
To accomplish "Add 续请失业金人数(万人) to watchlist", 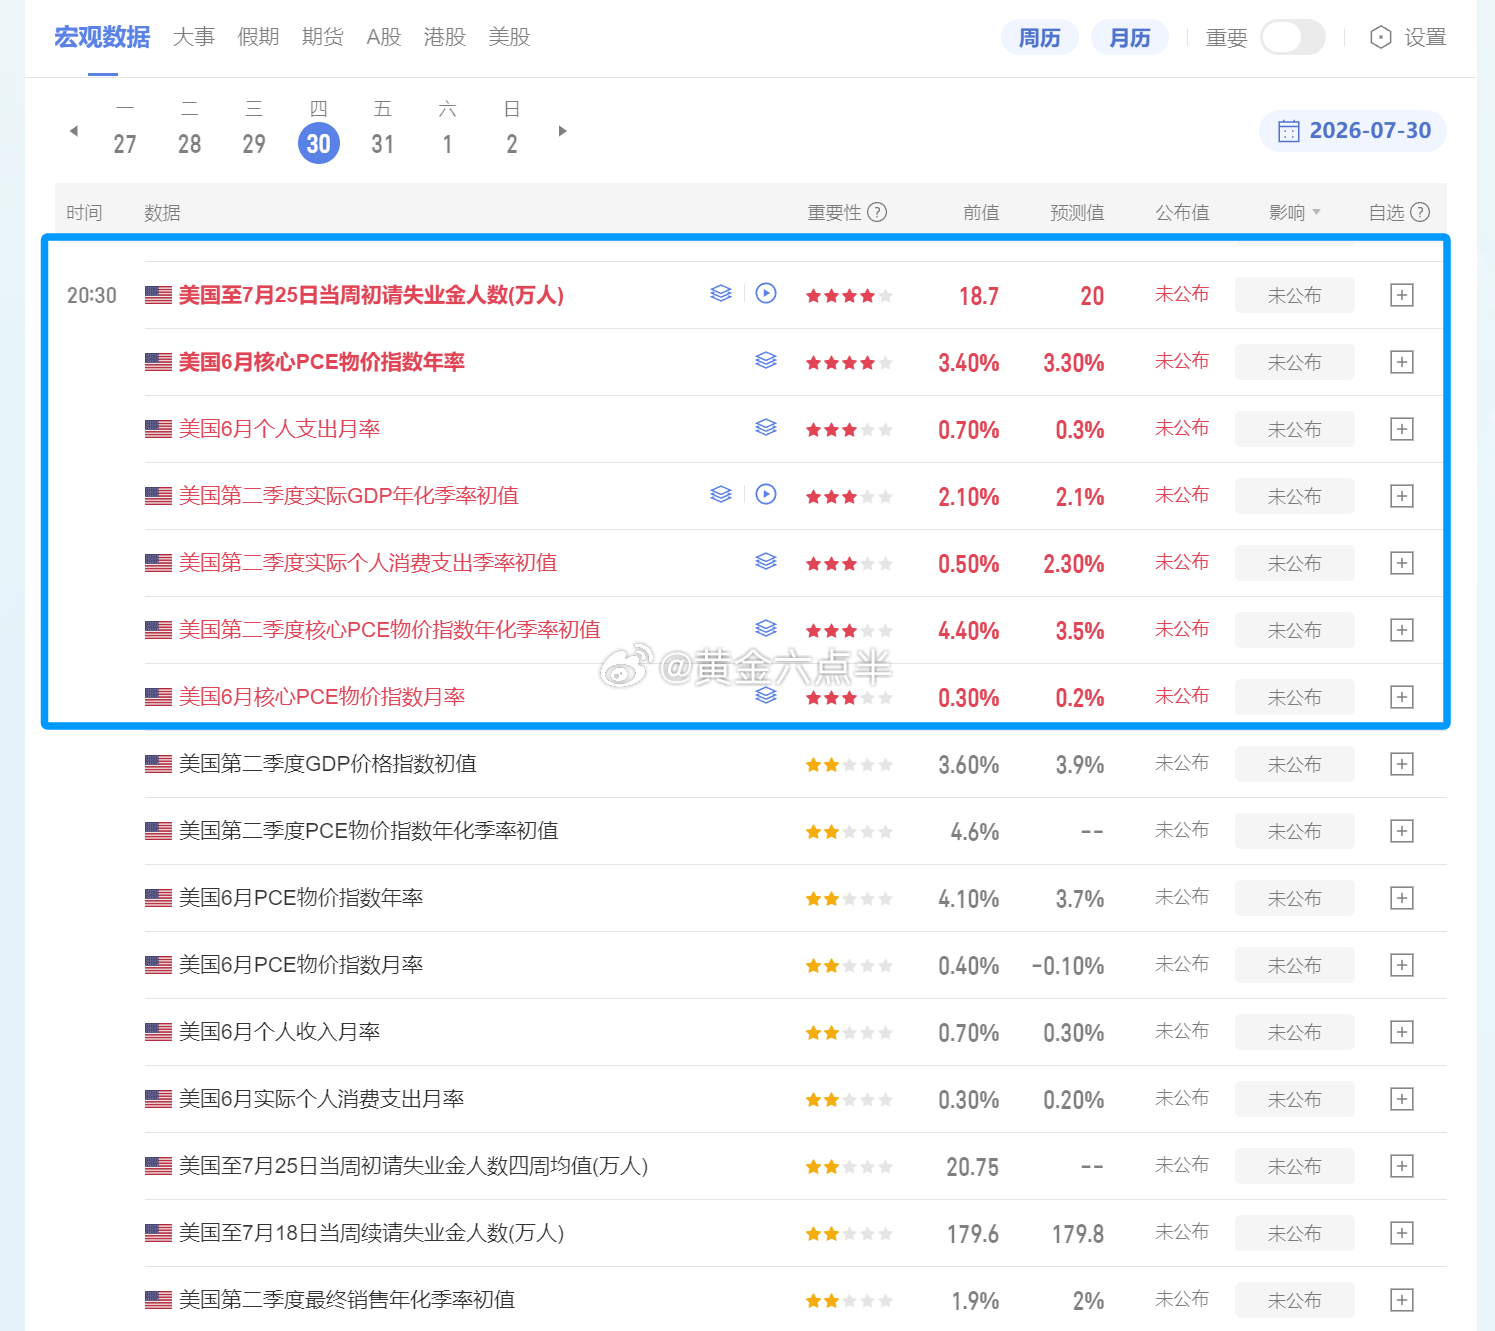I will point(1402,1233).
